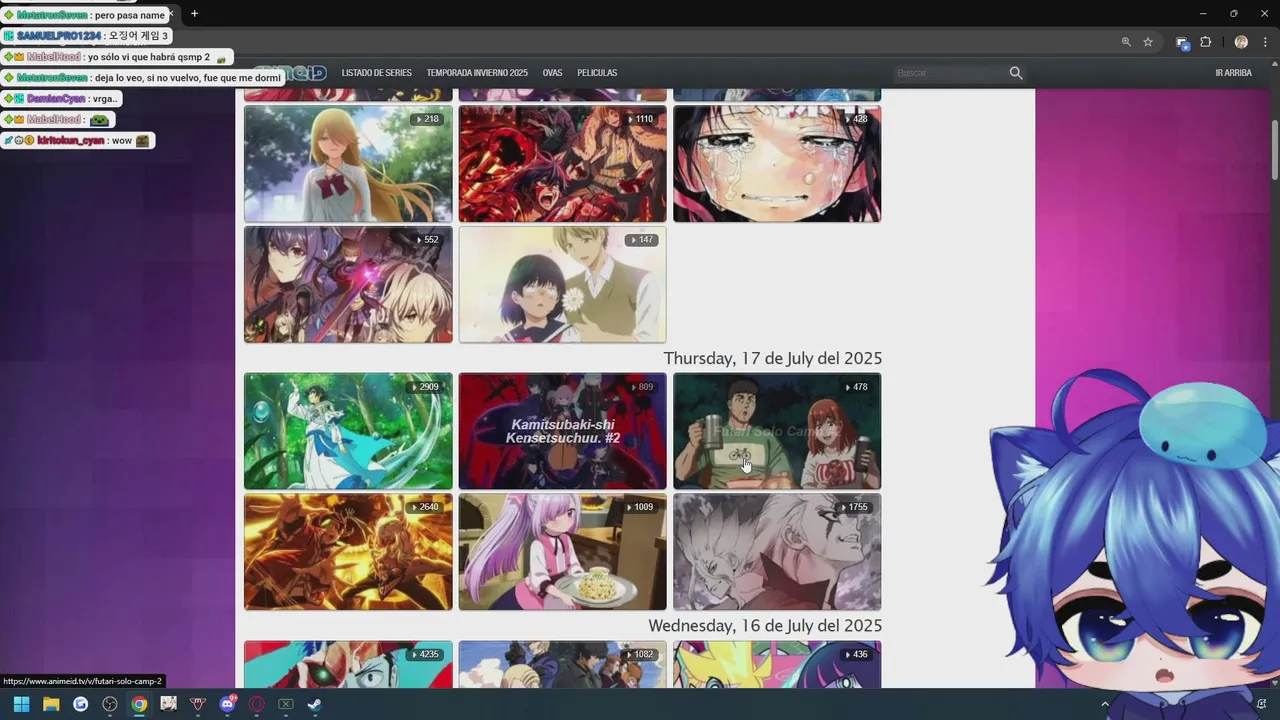Open Kamitsubaki-shi Kensetsuchuu #2 episode
Image resolution: width=1280 pixels, height=720 pixels.
pyautogui.click(x=562, y=431)
